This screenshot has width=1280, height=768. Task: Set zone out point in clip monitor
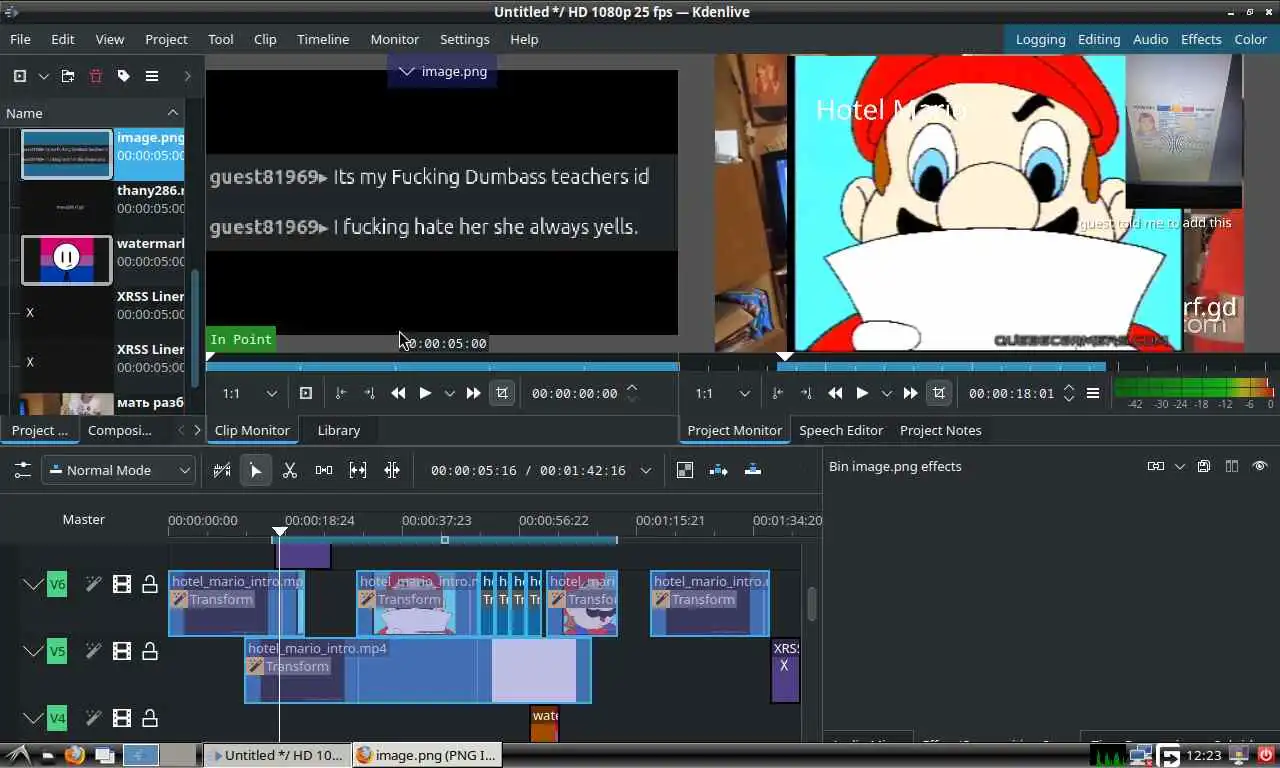point(369,393)
